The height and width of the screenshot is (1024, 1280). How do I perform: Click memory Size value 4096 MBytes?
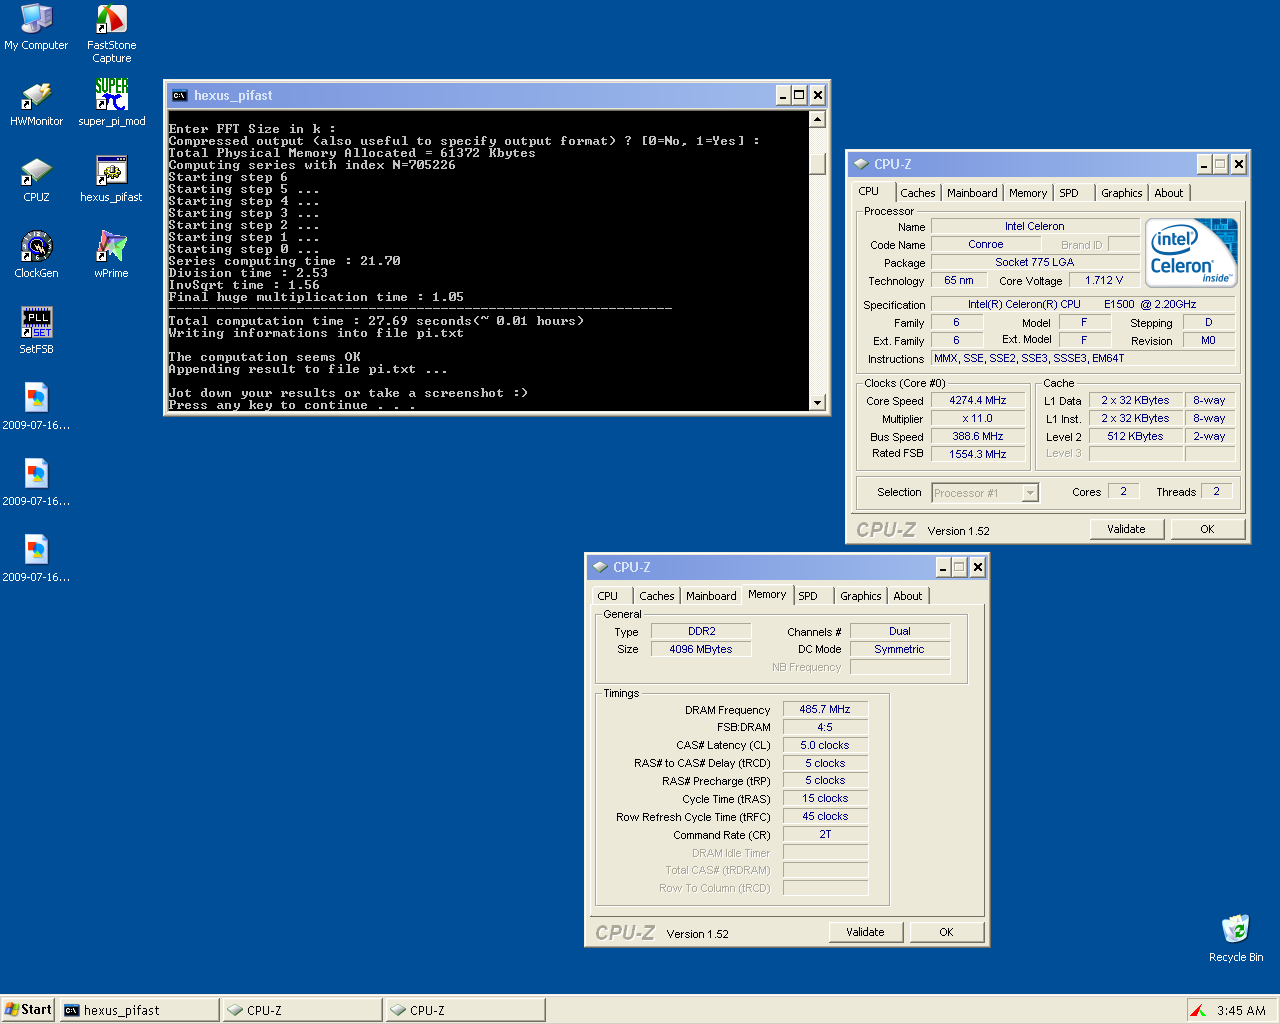pyautogui.click(x=701, y=649)
